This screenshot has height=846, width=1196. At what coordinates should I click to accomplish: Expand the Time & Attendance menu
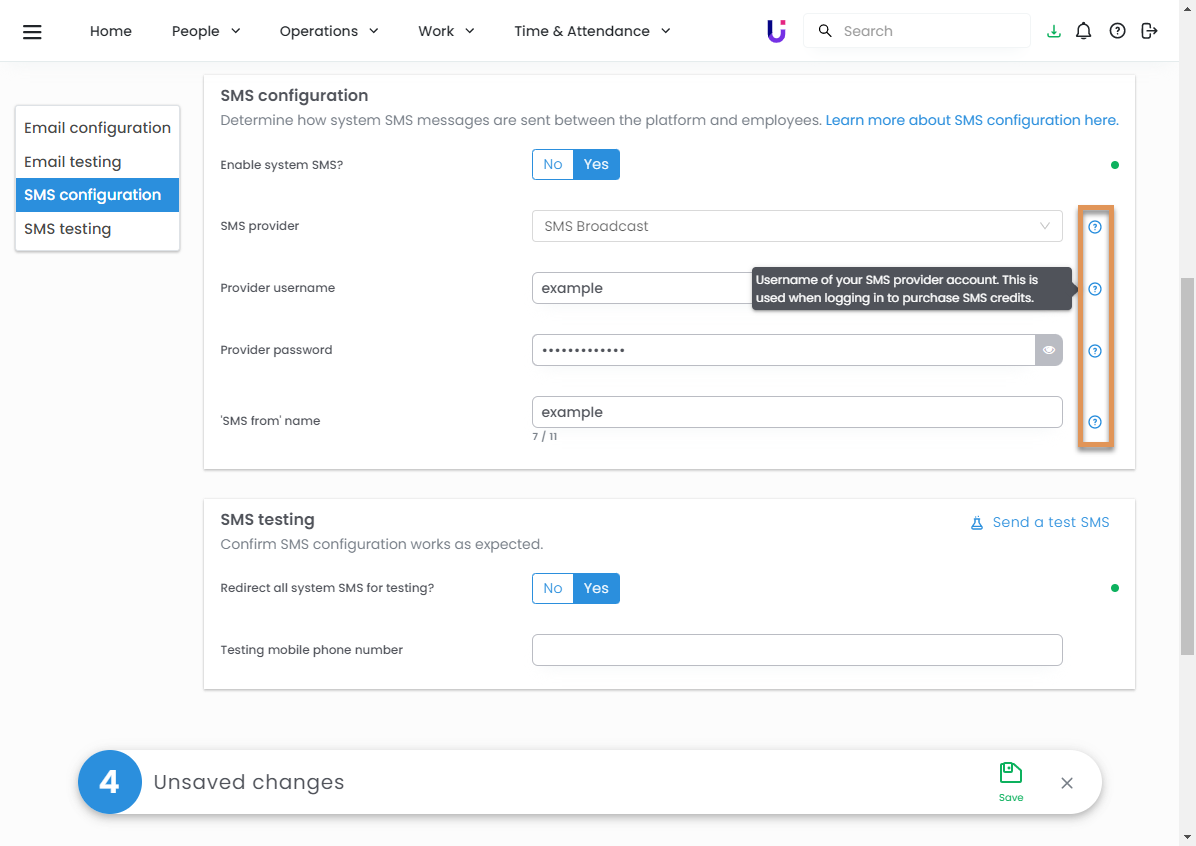pyautogui.click(x=592, y=31)
